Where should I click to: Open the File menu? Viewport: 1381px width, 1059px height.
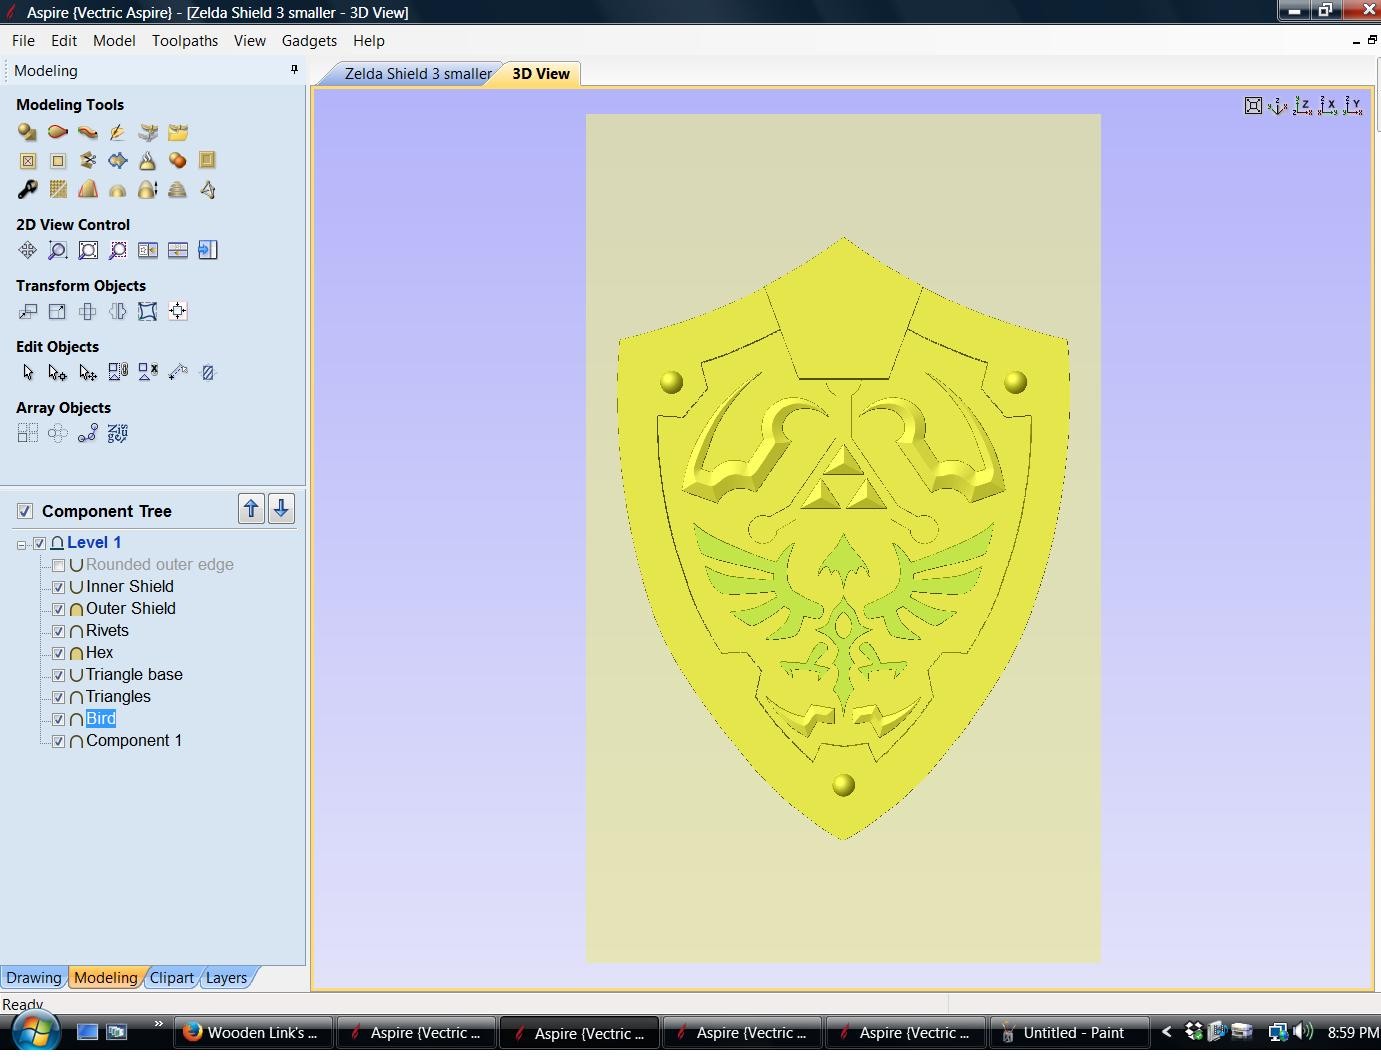click(23, 41)
